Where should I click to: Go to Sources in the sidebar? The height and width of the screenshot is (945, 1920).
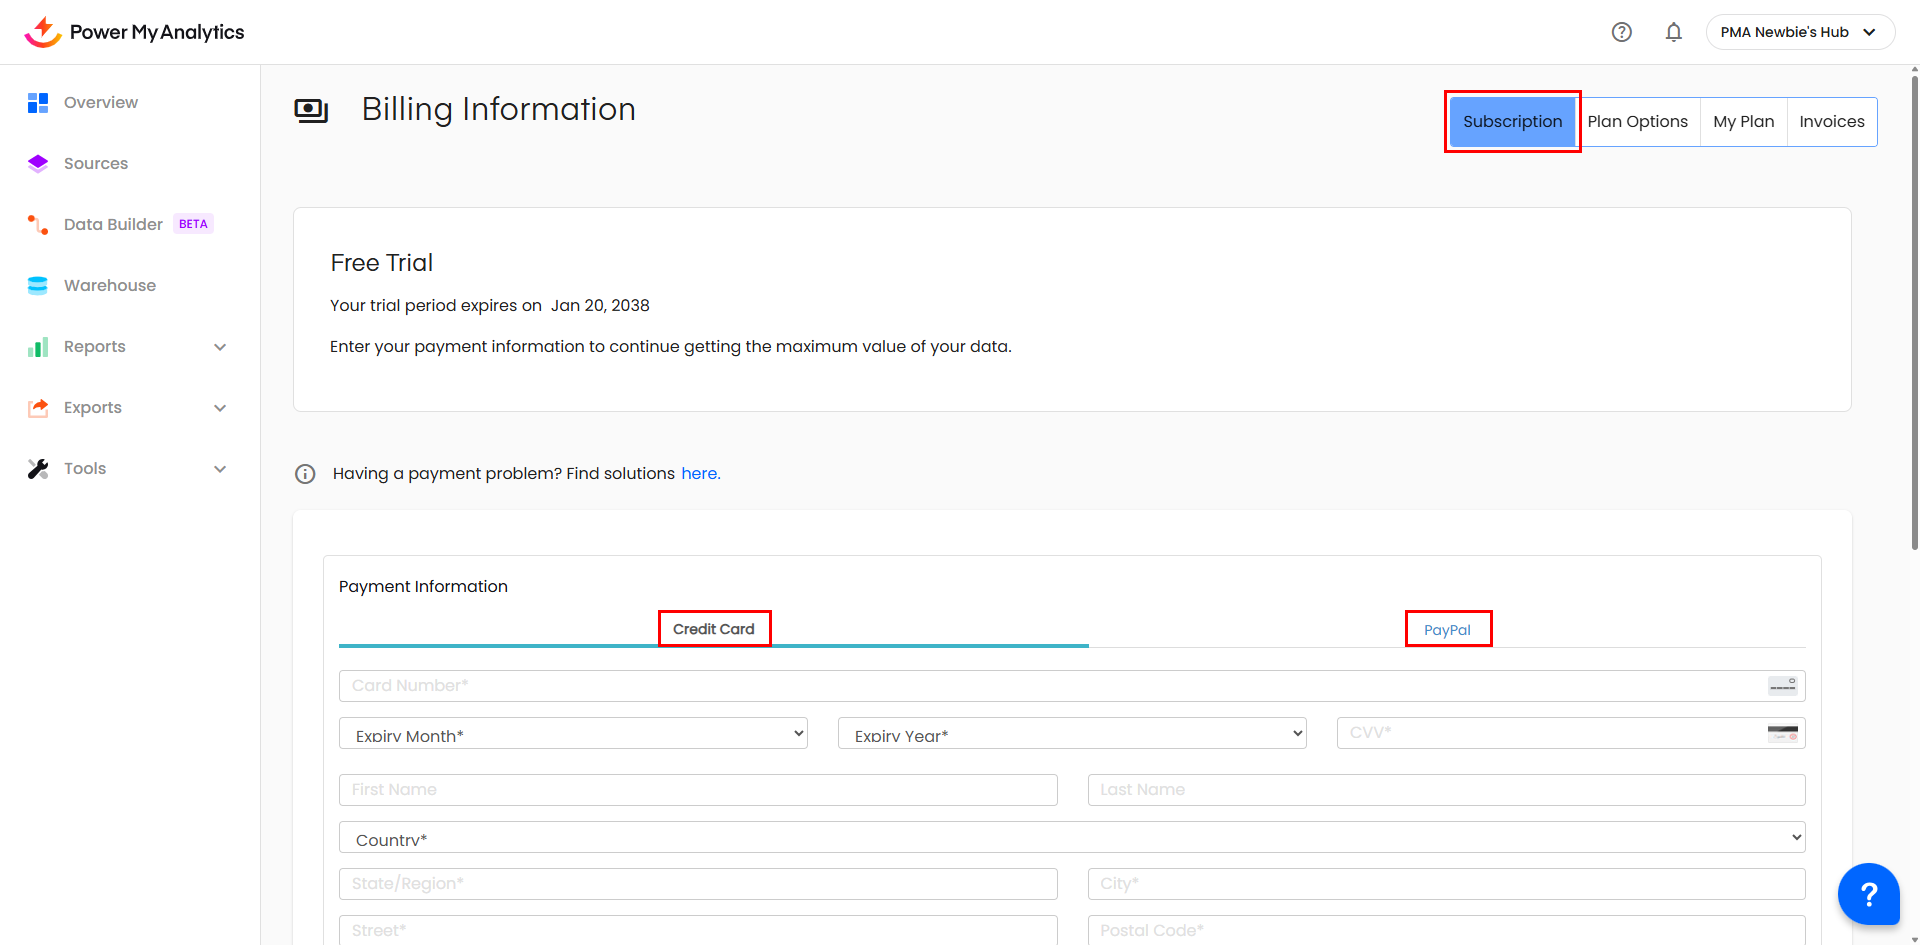(x=96, y=164)
